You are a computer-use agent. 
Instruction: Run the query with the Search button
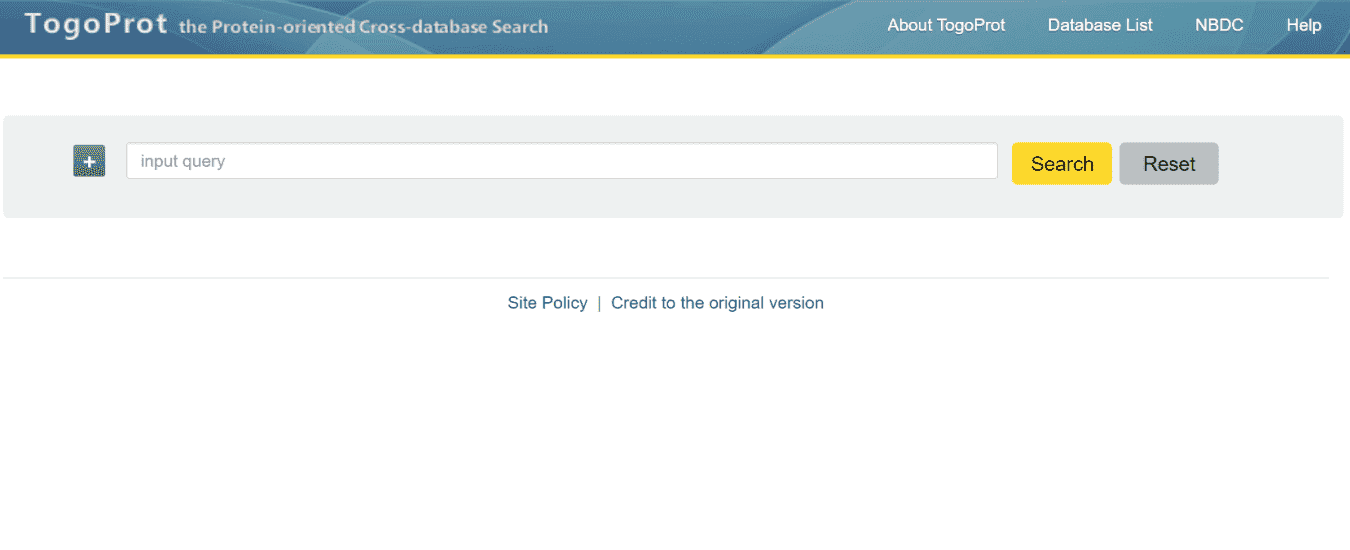(x=1061, y=164)
